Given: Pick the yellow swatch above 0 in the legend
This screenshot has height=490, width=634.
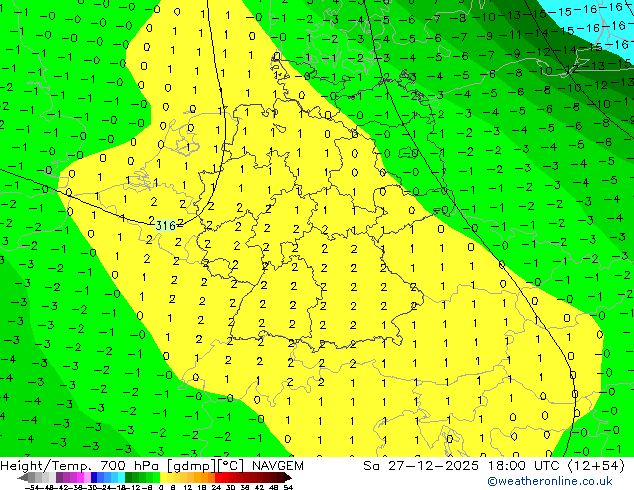Looking at the screenshot, I should click(x=163, y=478).
